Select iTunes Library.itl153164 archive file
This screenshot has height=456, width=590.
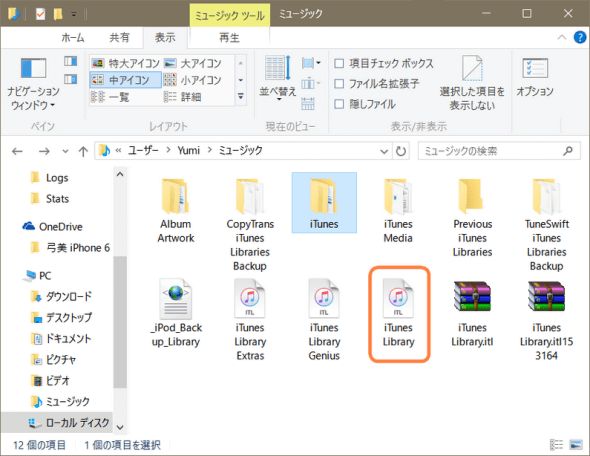click(x=546, y=320)
